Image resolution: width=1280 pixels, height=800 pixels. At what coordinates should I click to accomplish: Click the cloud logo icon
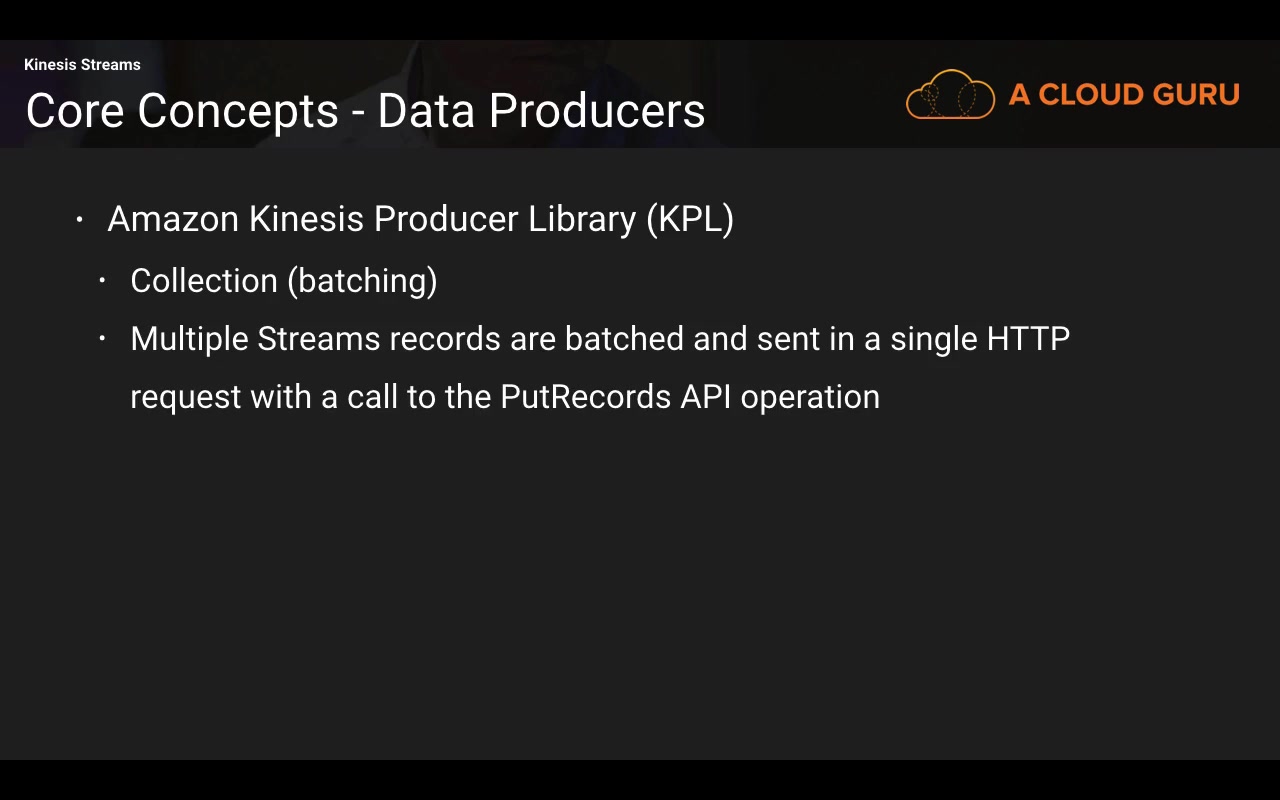click(950, 95)
